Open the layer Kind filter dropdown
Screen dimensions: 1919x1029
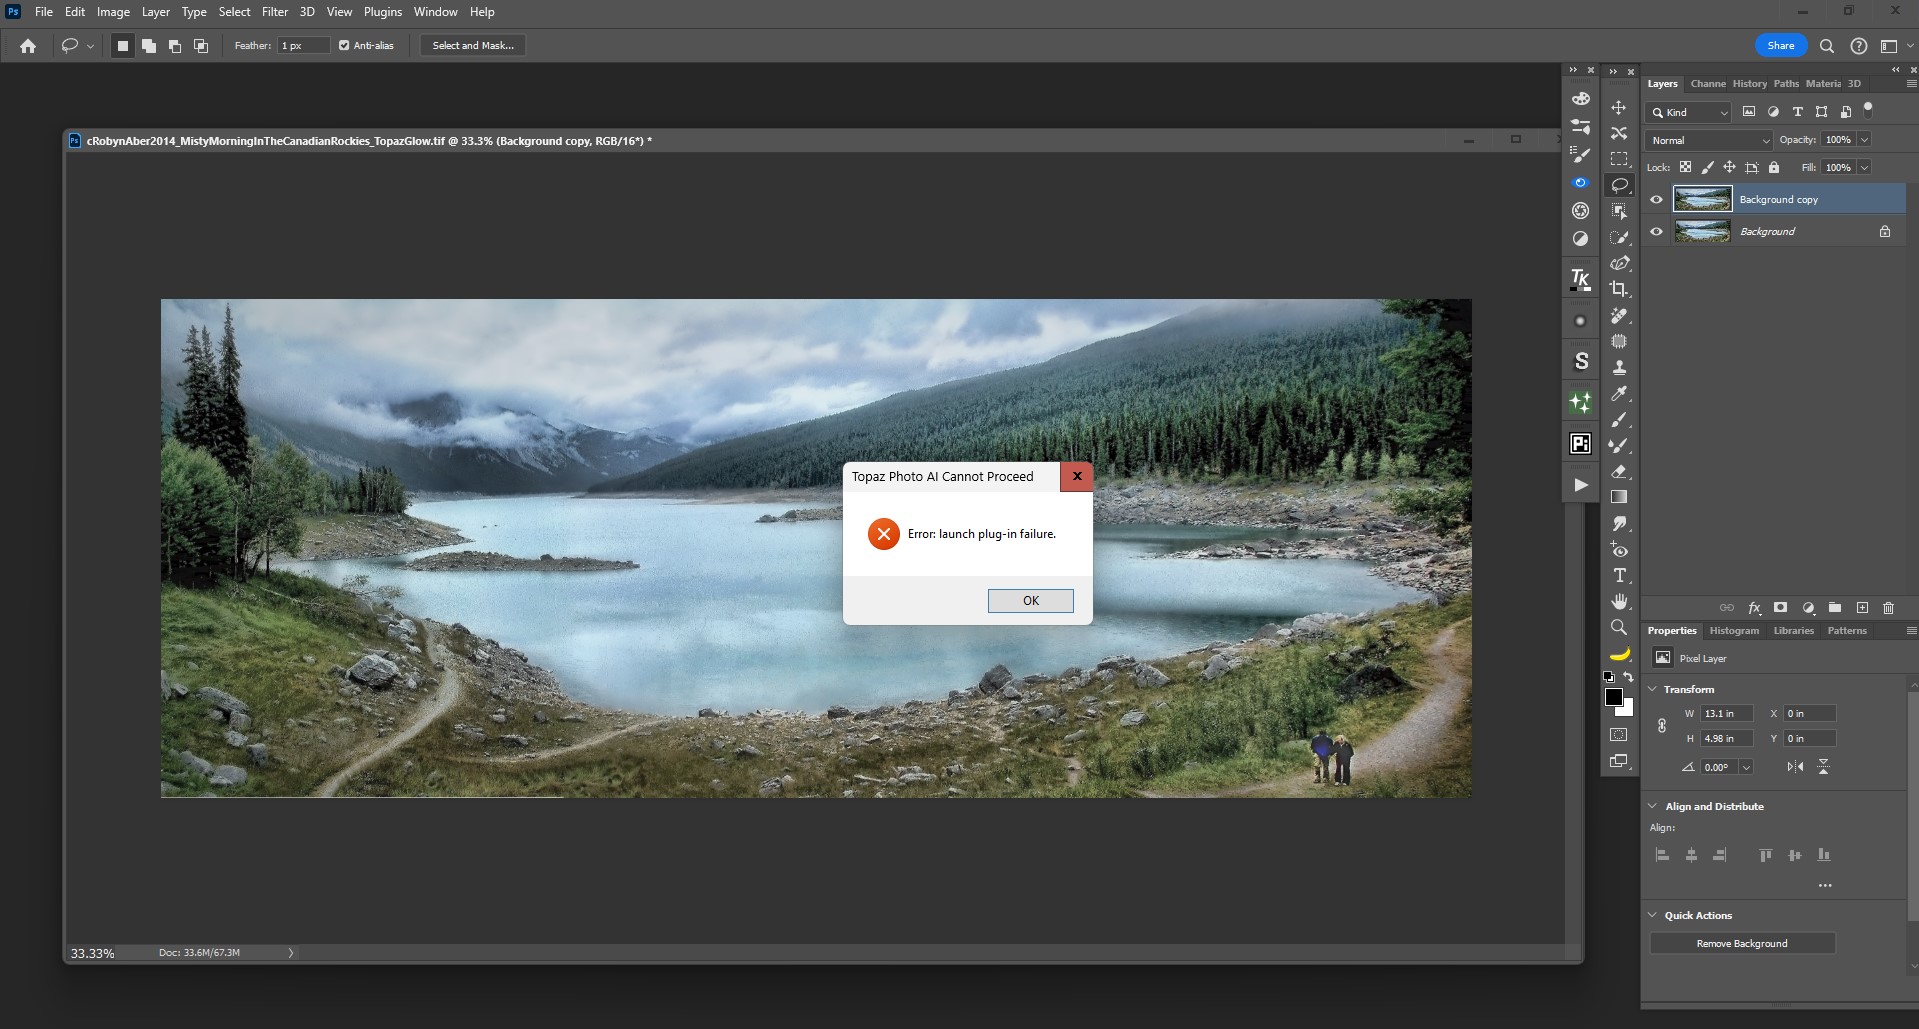pos(1688,112)
